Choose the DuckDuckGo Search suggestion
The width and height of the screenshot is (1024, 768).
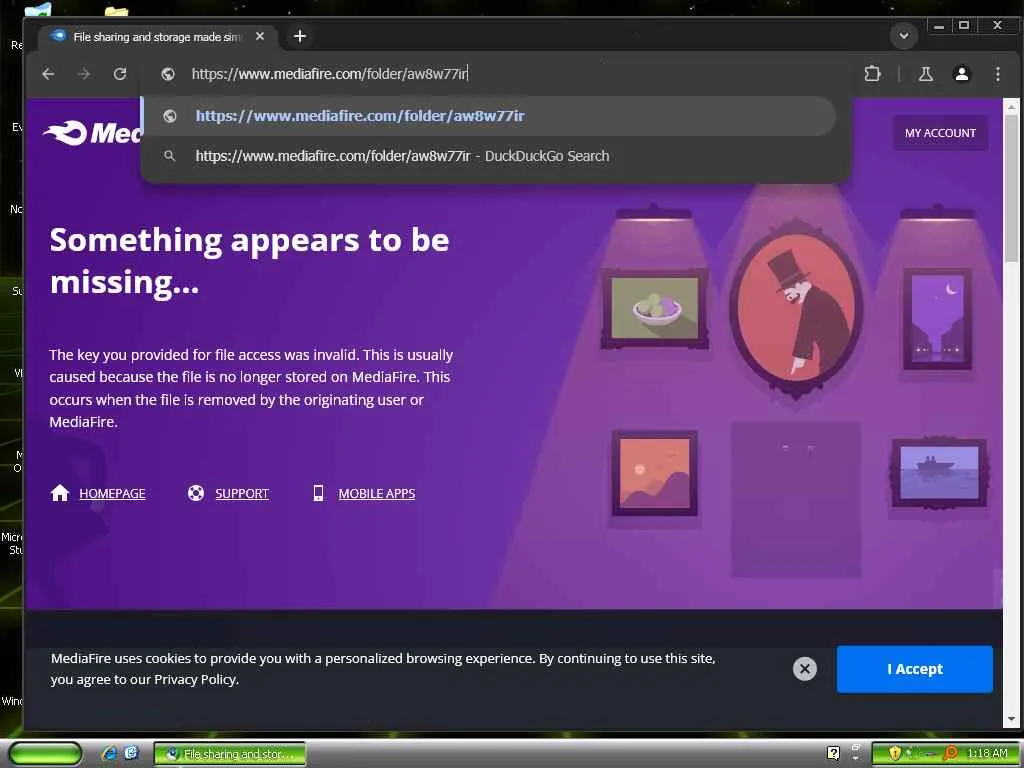pyautogui.click(x=490, y=156)
